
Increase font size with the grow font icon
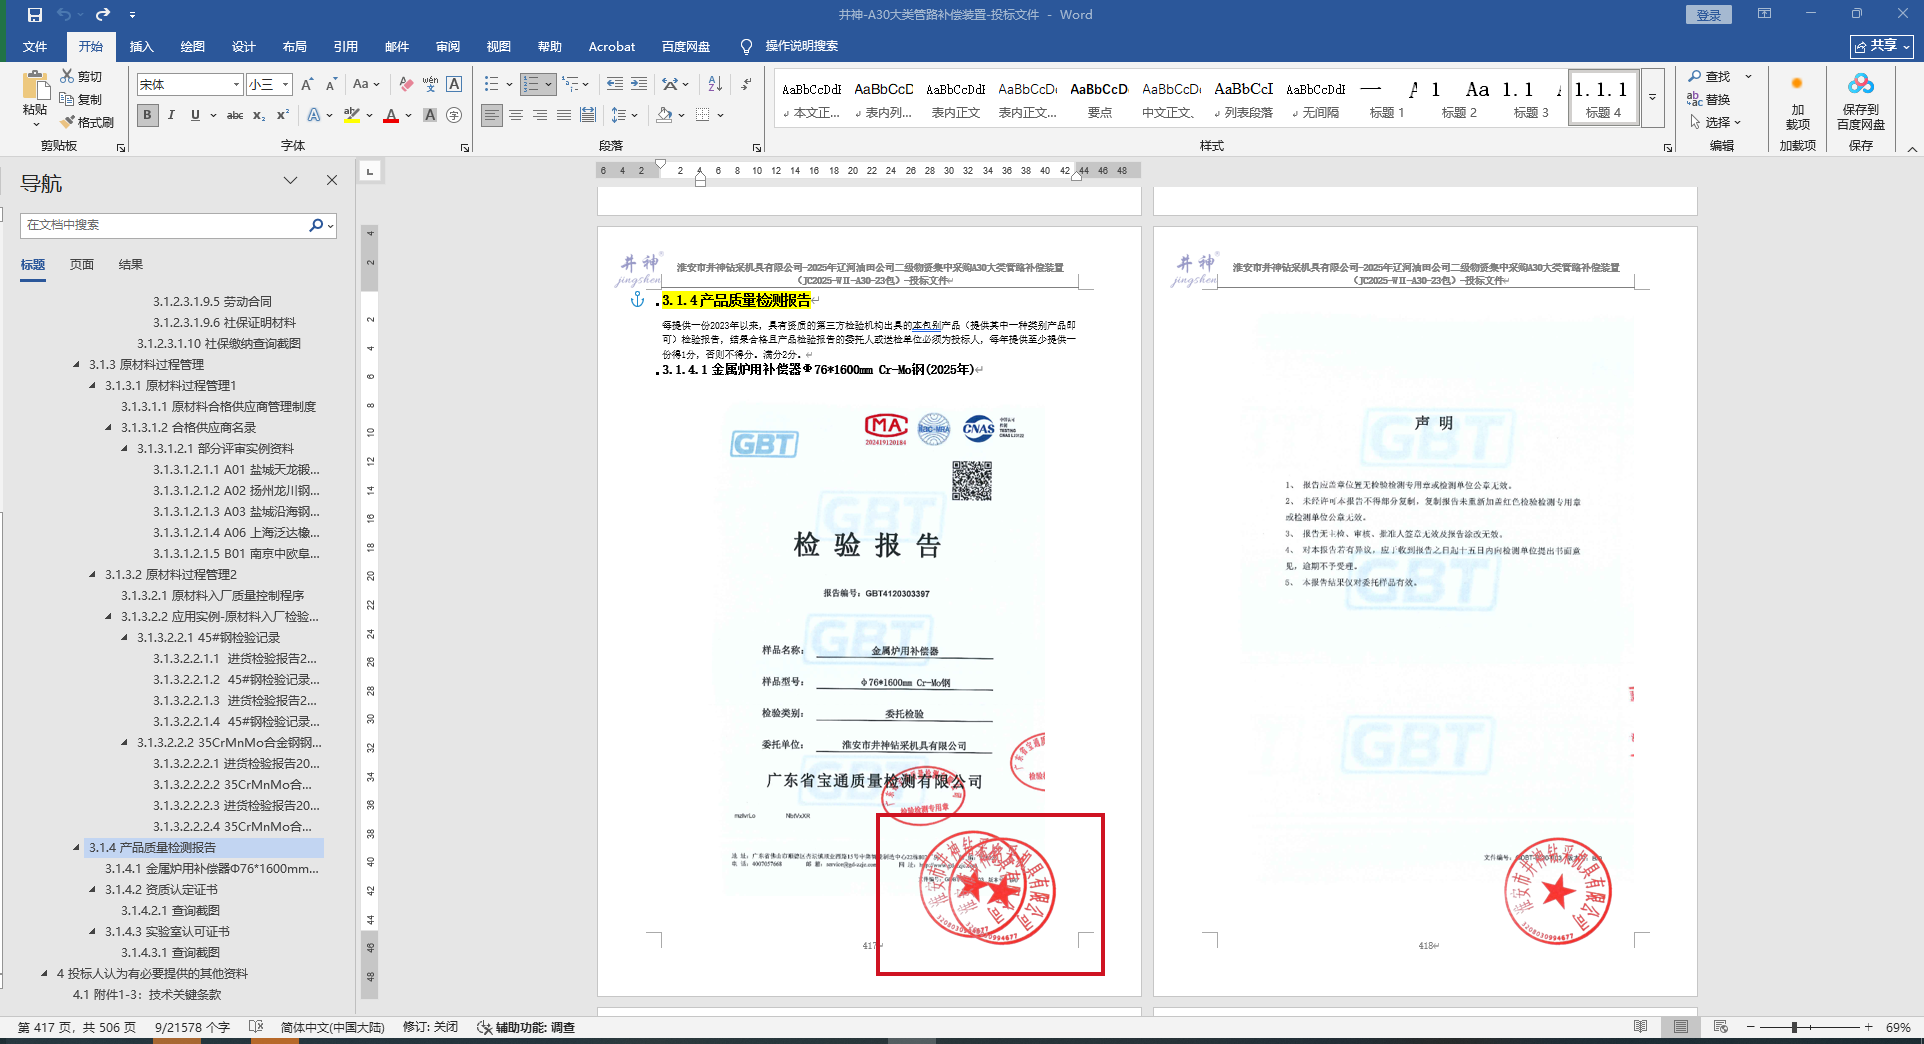(307, 85)
